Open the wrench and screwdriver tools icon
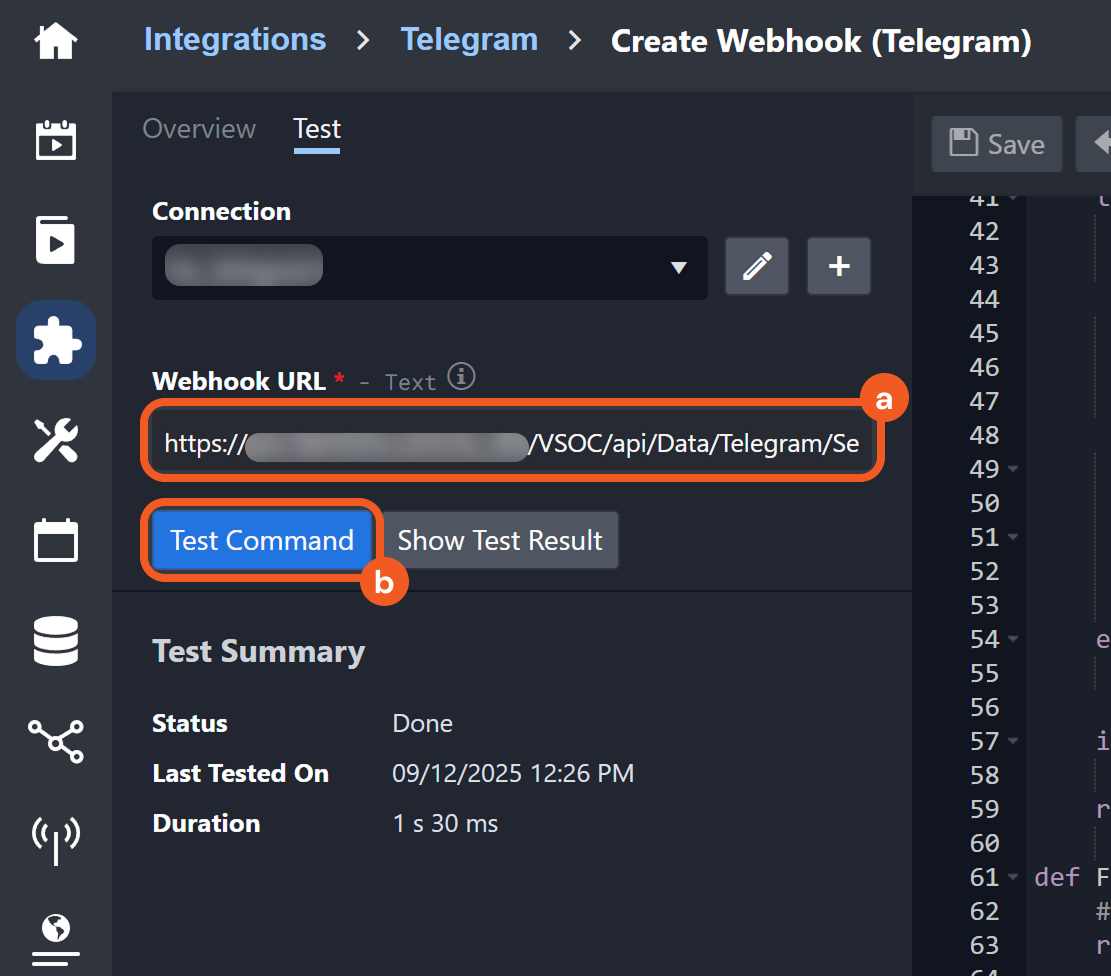This screenshot has width=1111, height=976. [55, 440]
